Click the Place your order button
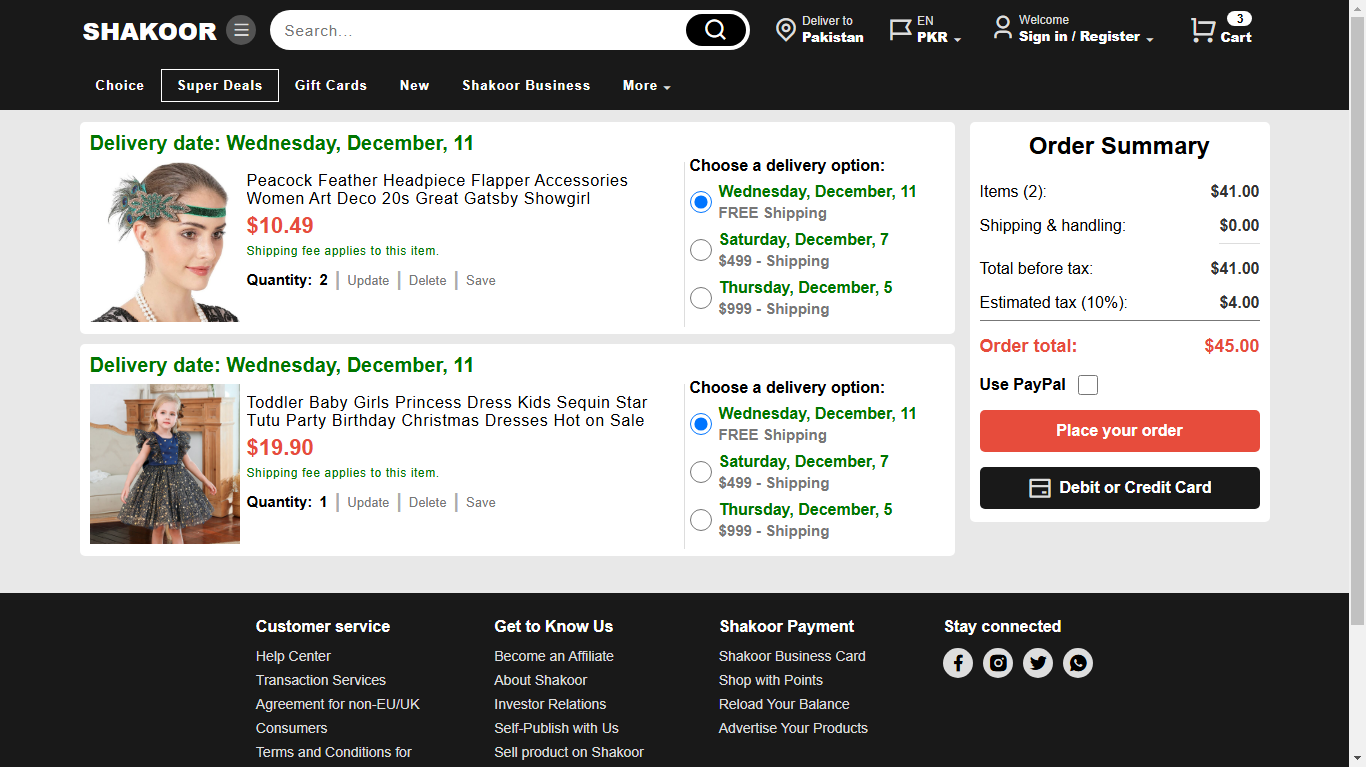The image size is (1366, 767). (1120, 431)
